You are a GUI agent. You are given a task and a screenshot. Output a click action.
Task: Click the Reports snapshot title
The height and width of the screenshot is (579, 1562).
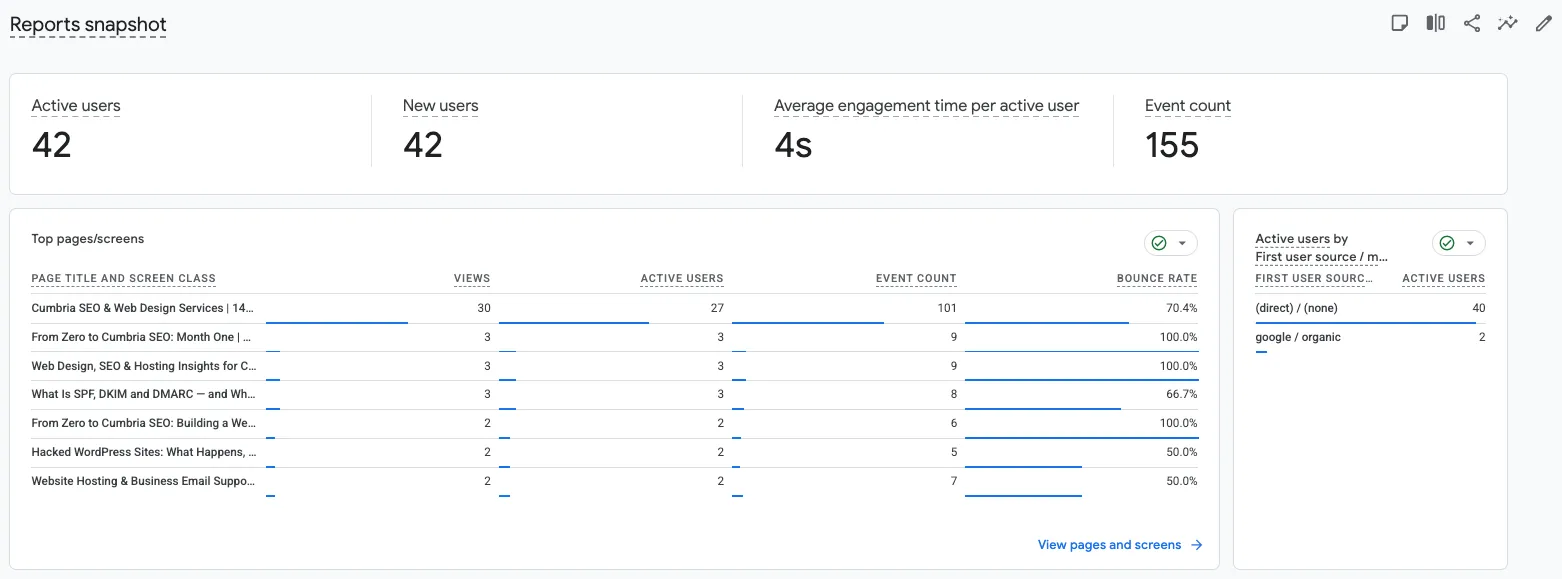pos(88,25)
